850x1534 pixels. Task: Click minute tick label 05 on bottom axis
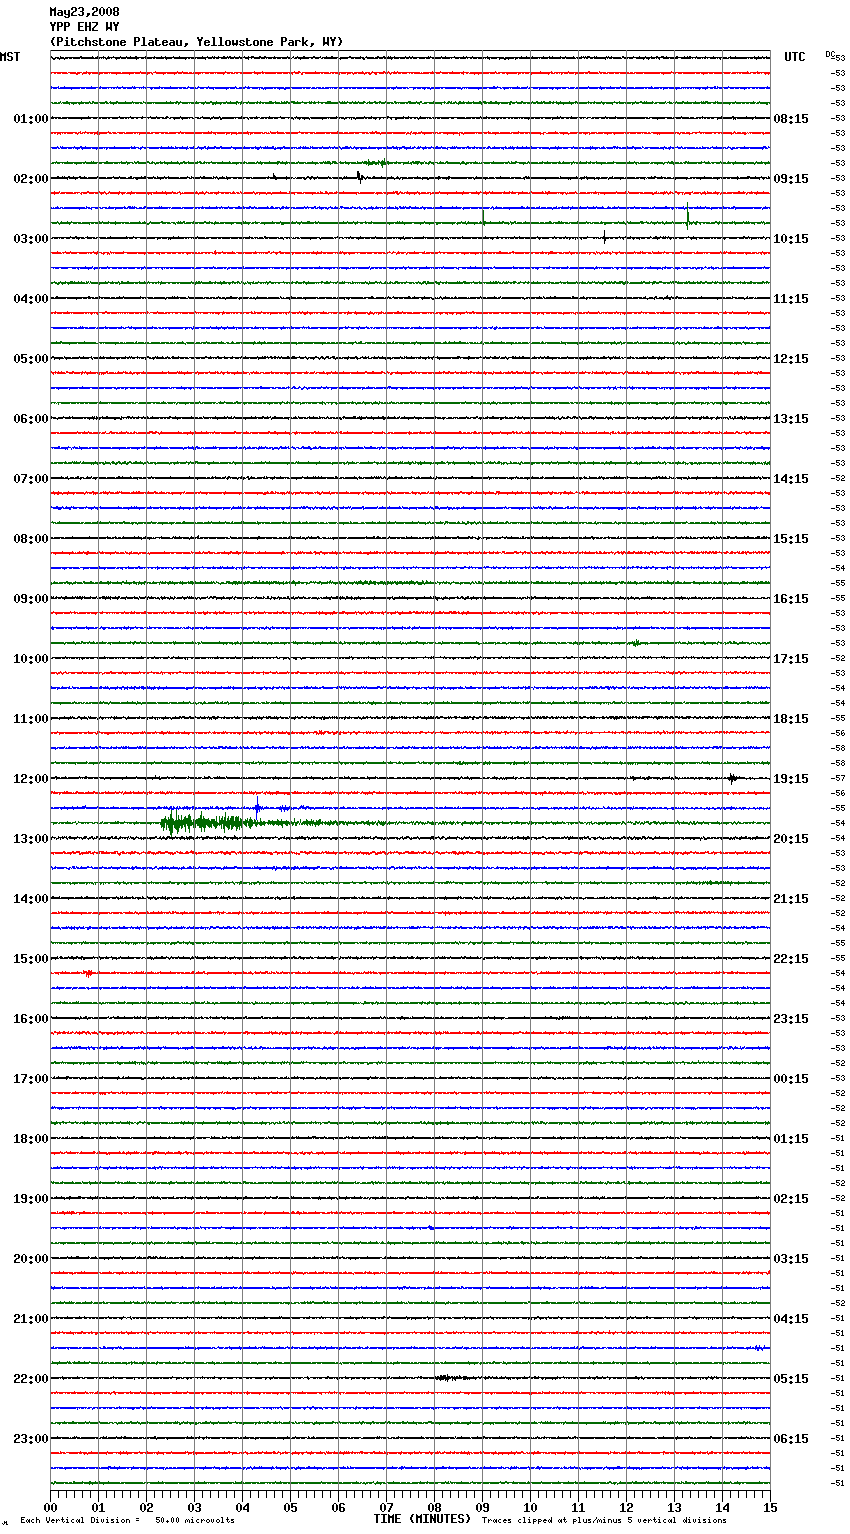point(290,1507)
